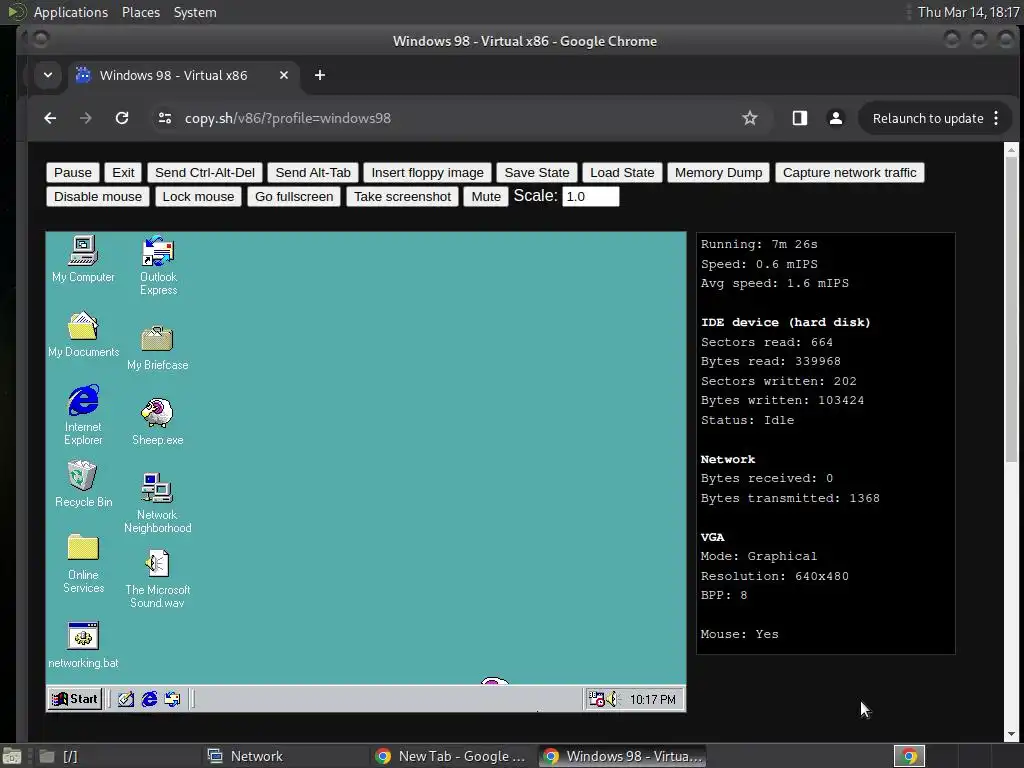The height and width of the screenshot is (768, 1024).
Task: Click Take screenshot button
Action: coord(402,197)
